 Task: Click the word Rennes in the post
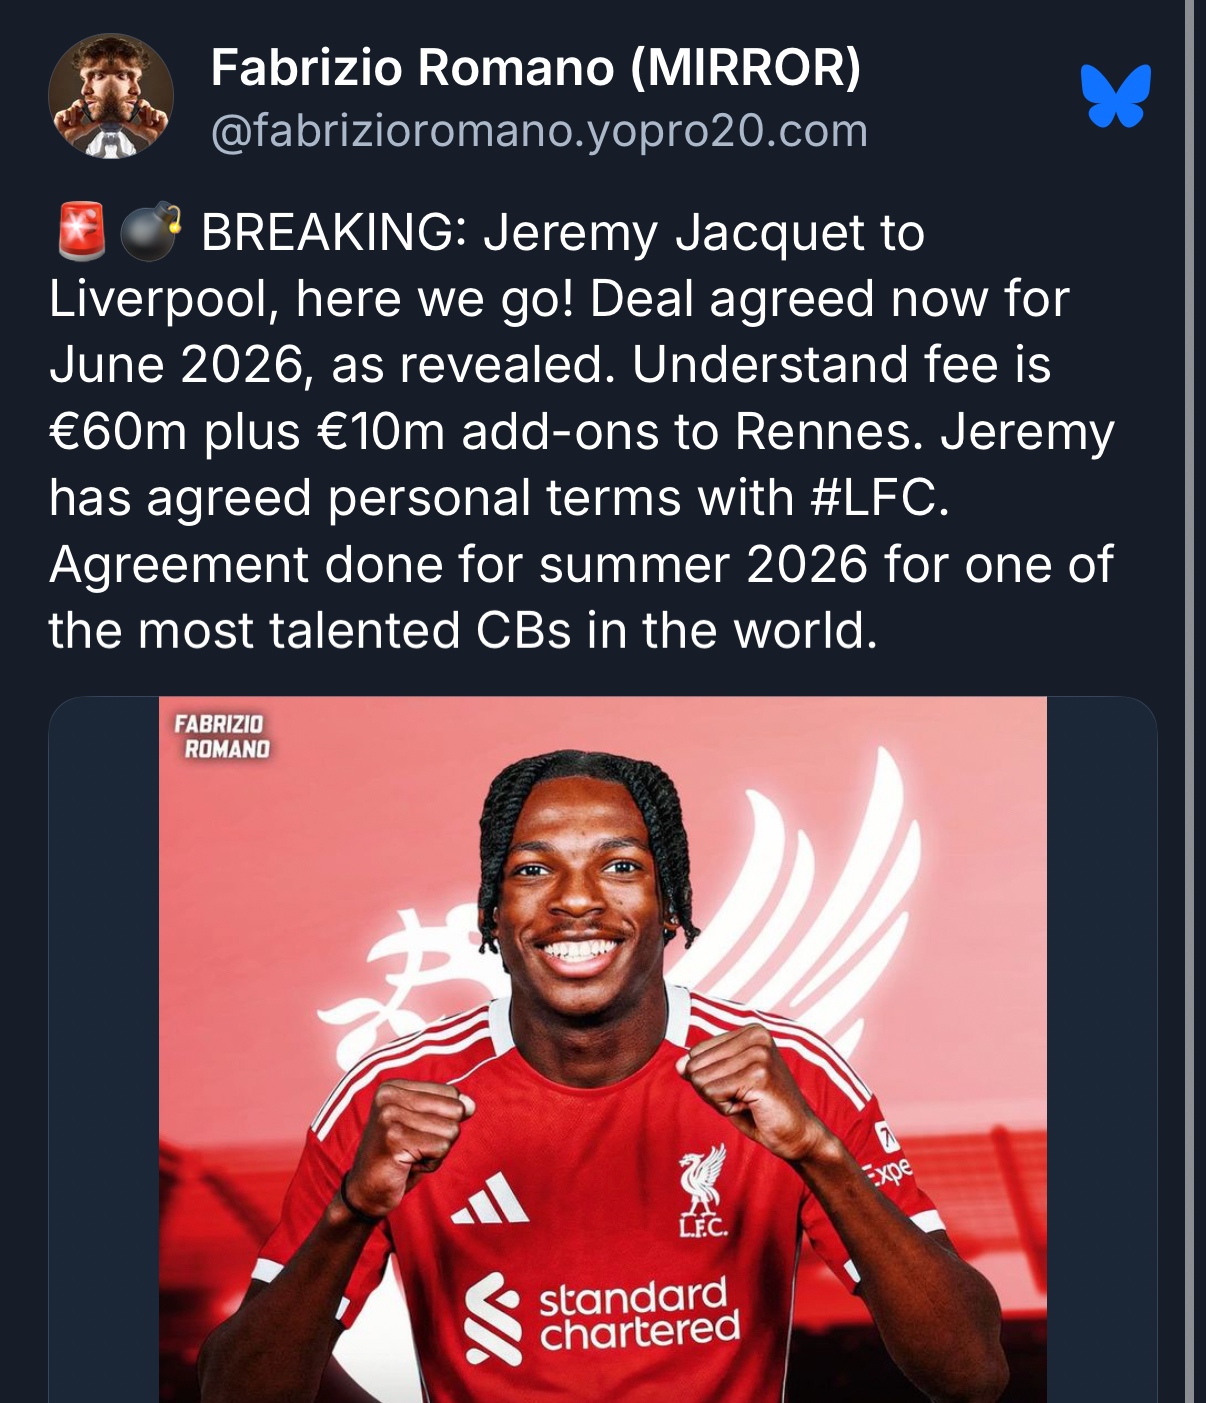tap(829, 432)
